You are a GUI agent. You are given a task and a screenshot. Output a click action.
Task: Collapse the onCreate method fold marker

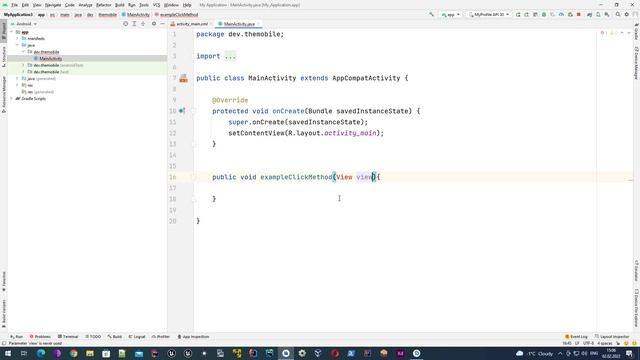point(193,111)
